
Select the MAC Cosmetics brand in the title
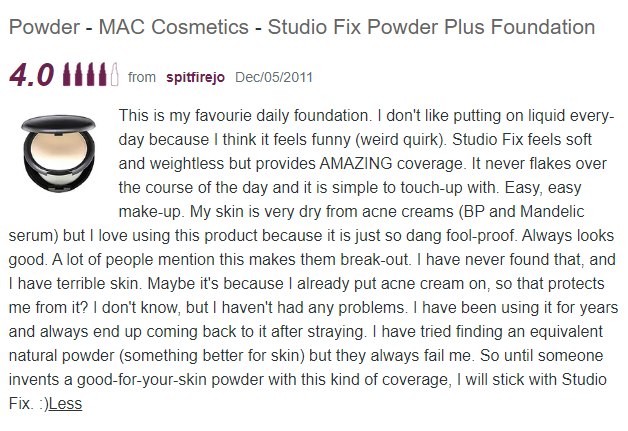click(x=174, y=27)
